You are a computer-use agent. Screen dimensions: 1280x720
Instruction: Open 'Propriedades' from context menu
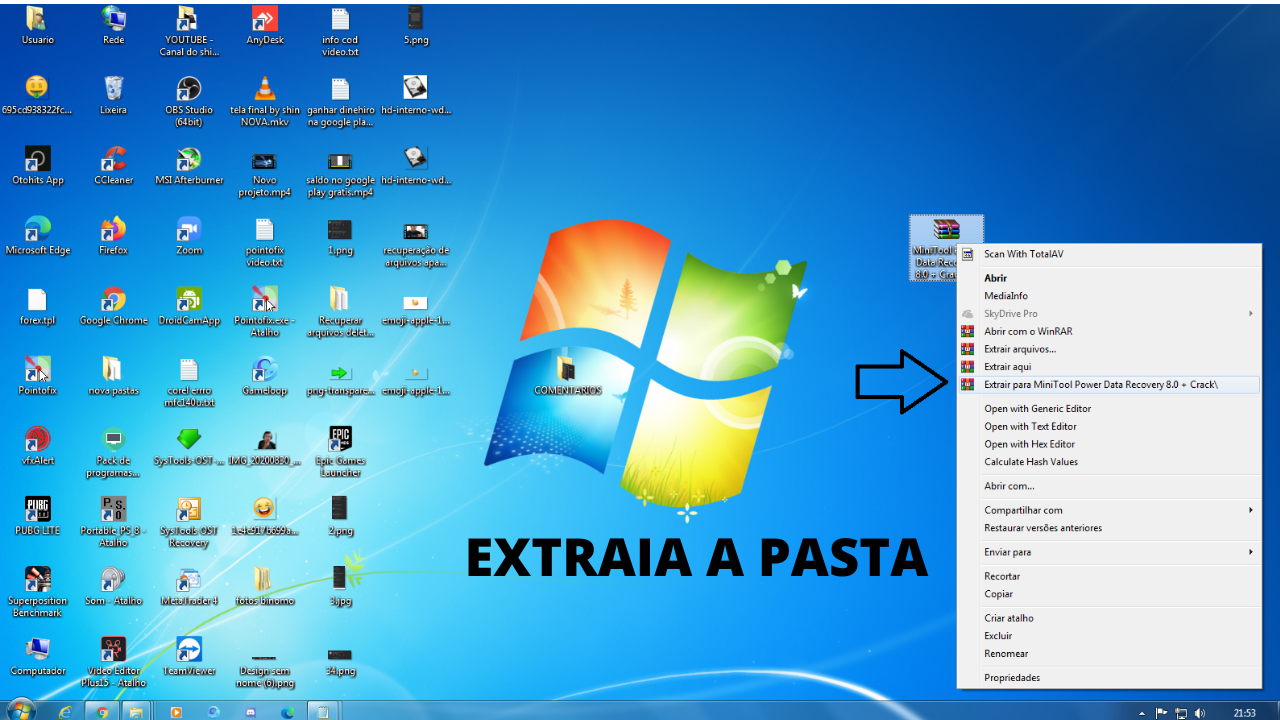point(1109,678)
